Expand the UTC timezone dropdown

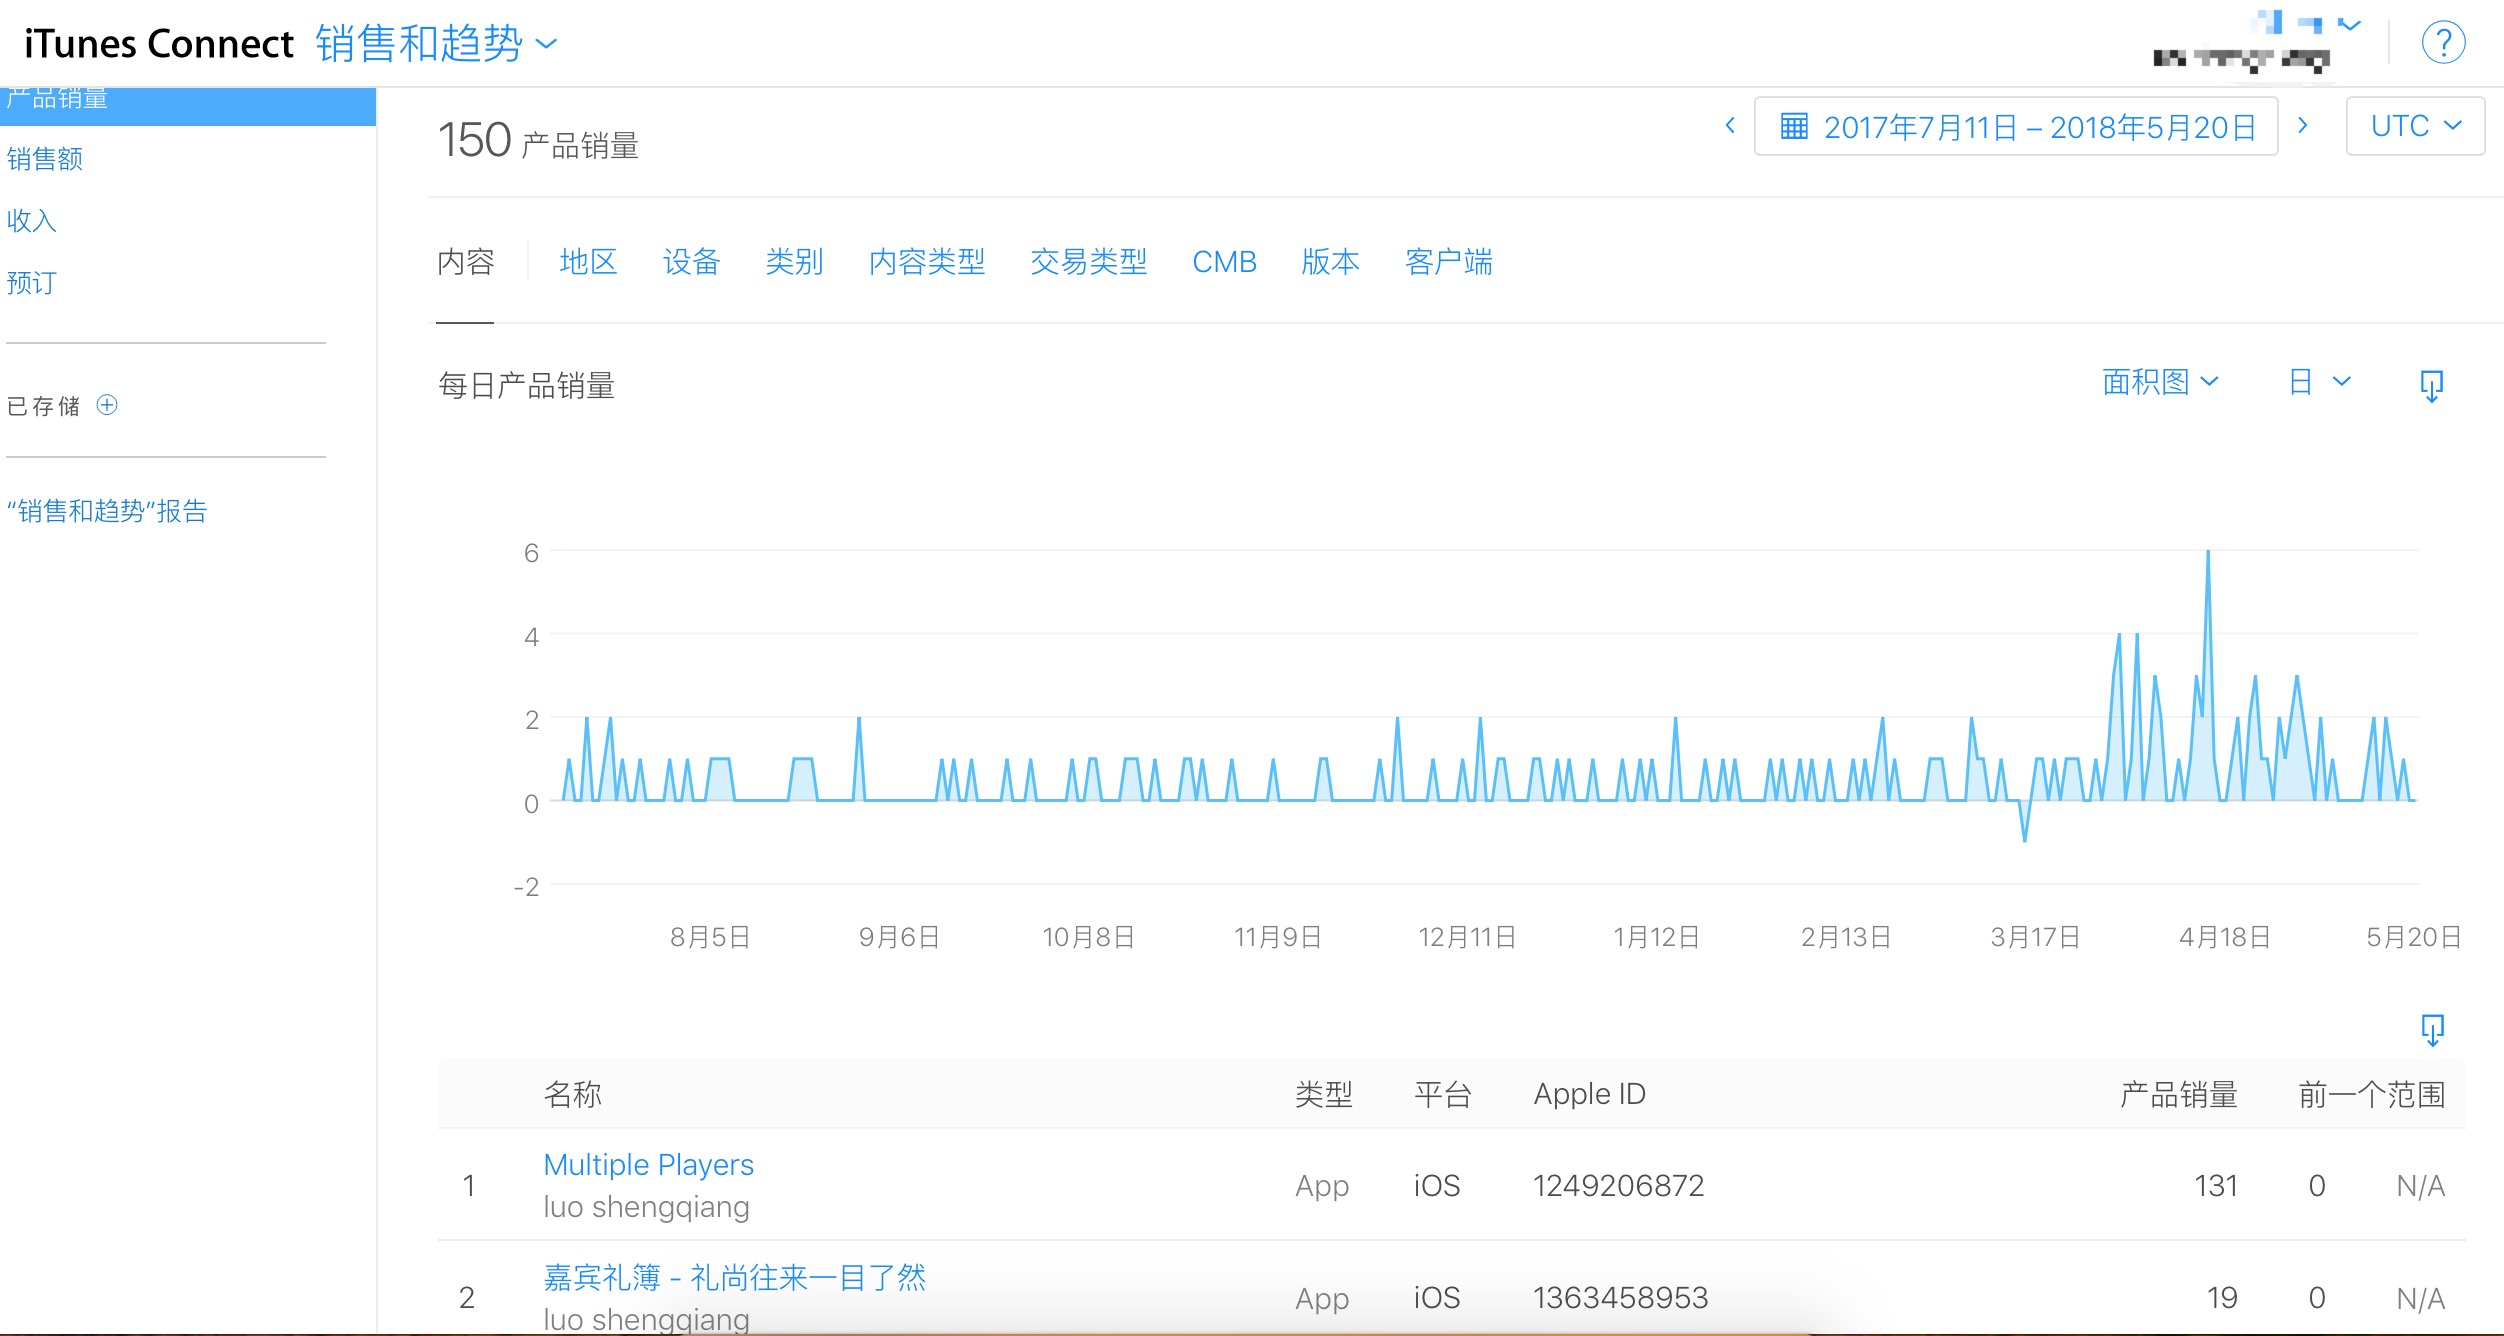tap(2417, 124)
